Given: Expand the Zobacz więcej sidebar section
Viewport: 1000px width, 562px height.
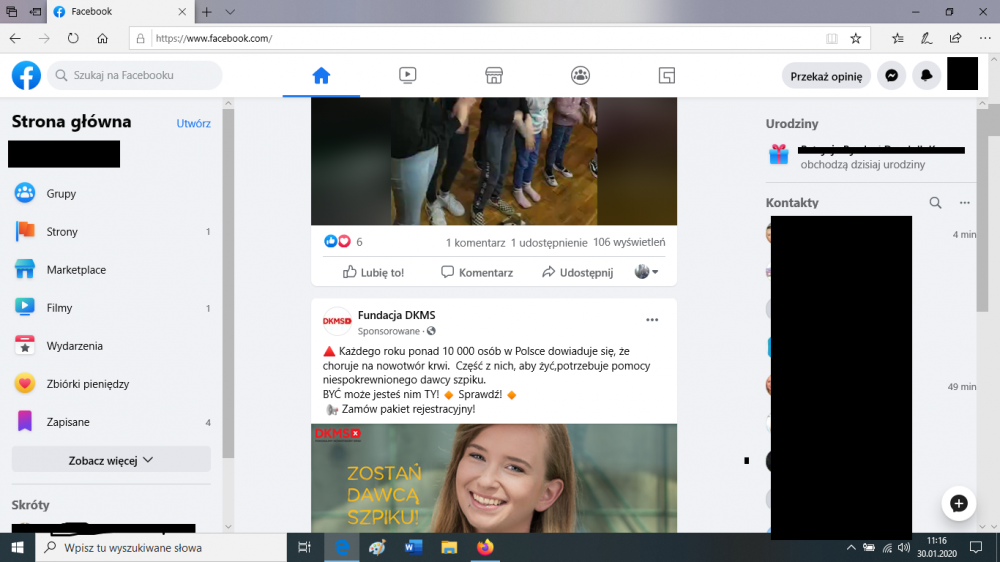Looking at the screenshot, I should coord(111,460).
